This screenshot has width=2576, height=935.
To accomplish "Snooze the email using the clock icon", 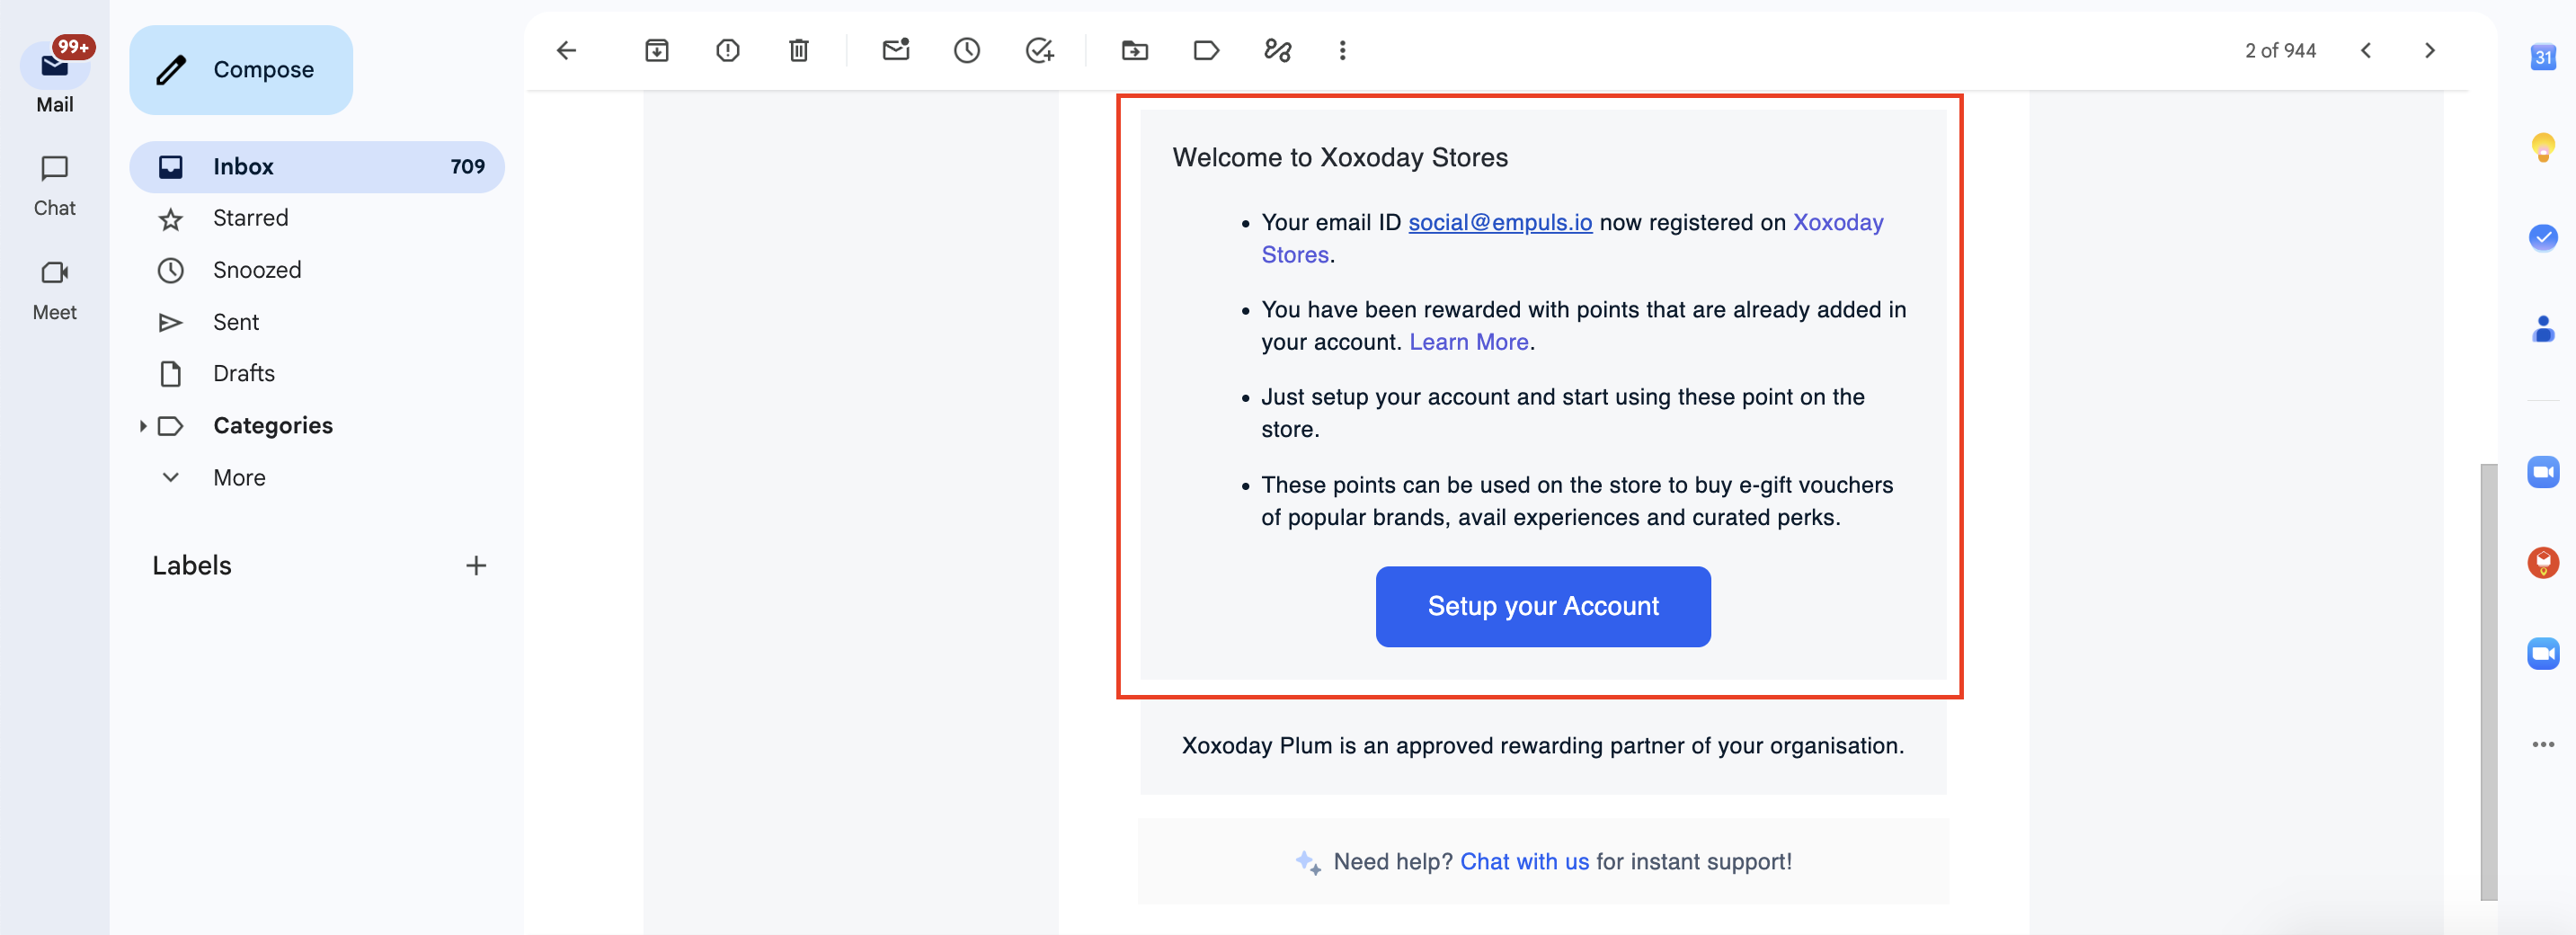I will [x=967, y=50].
